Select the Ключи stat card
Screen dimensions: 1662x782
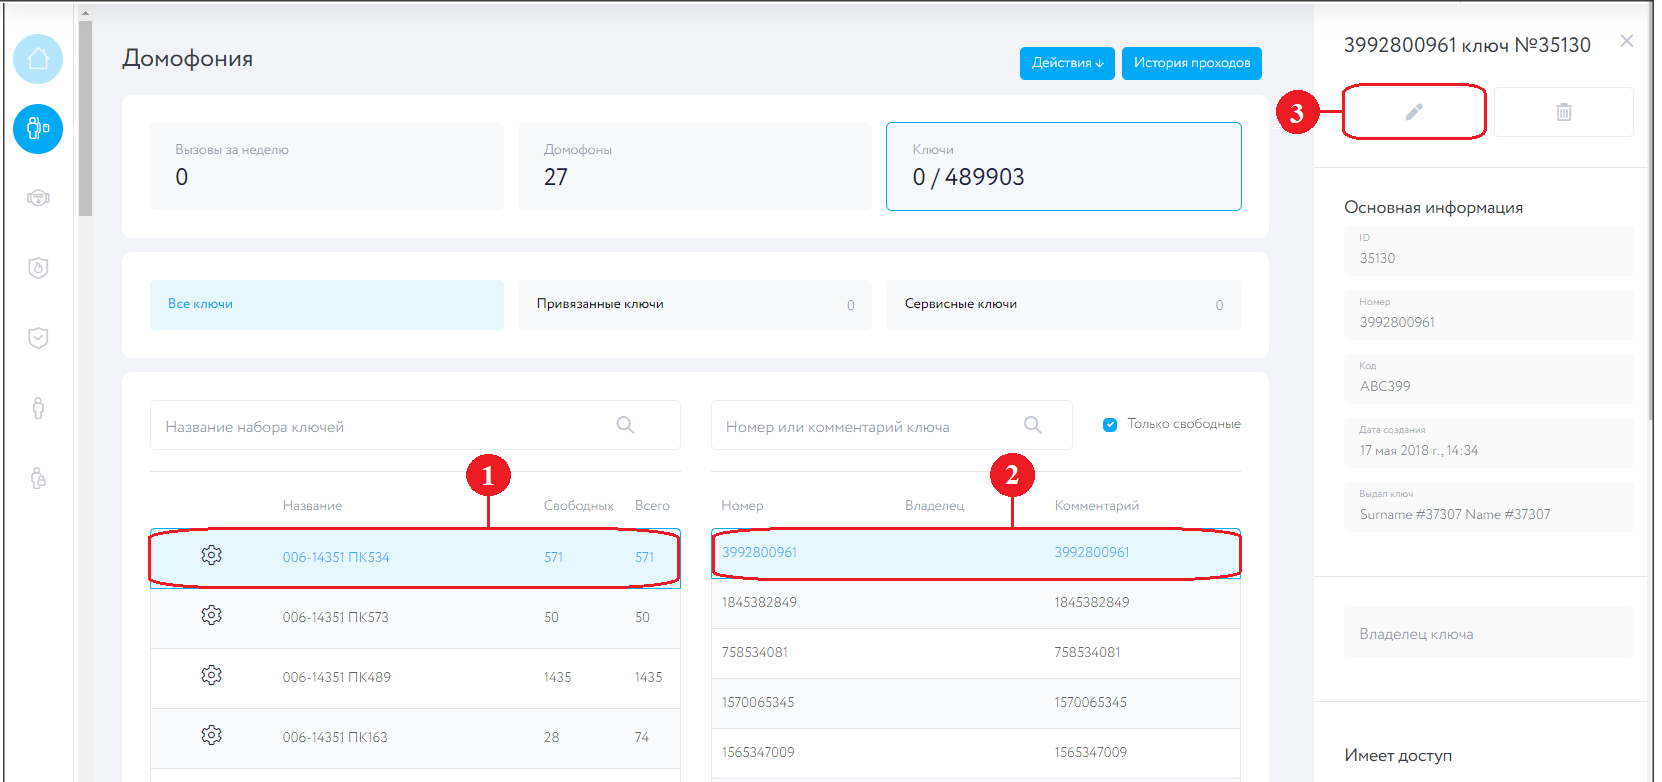[1064, 166]
